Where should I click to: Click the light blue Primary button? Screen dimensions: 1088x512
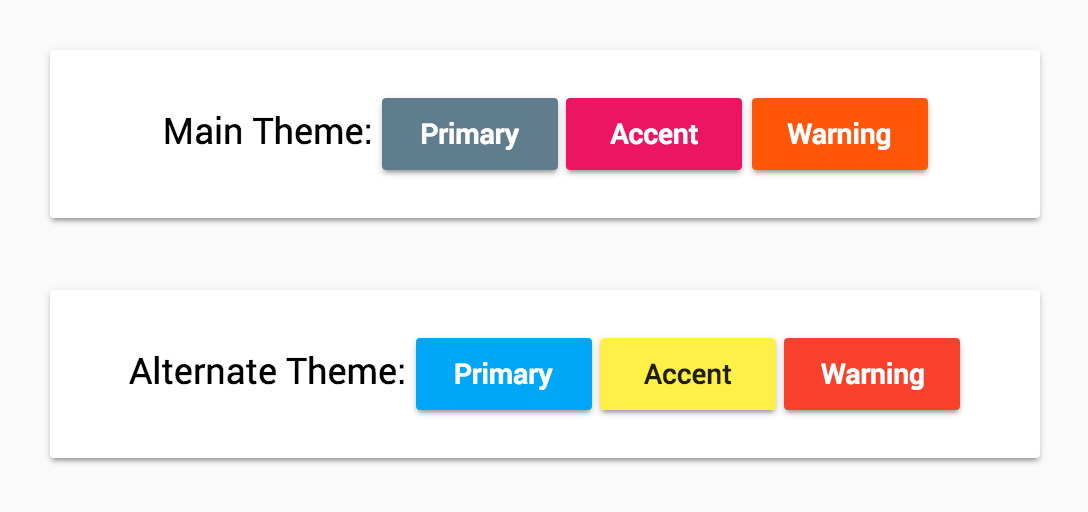503,374
